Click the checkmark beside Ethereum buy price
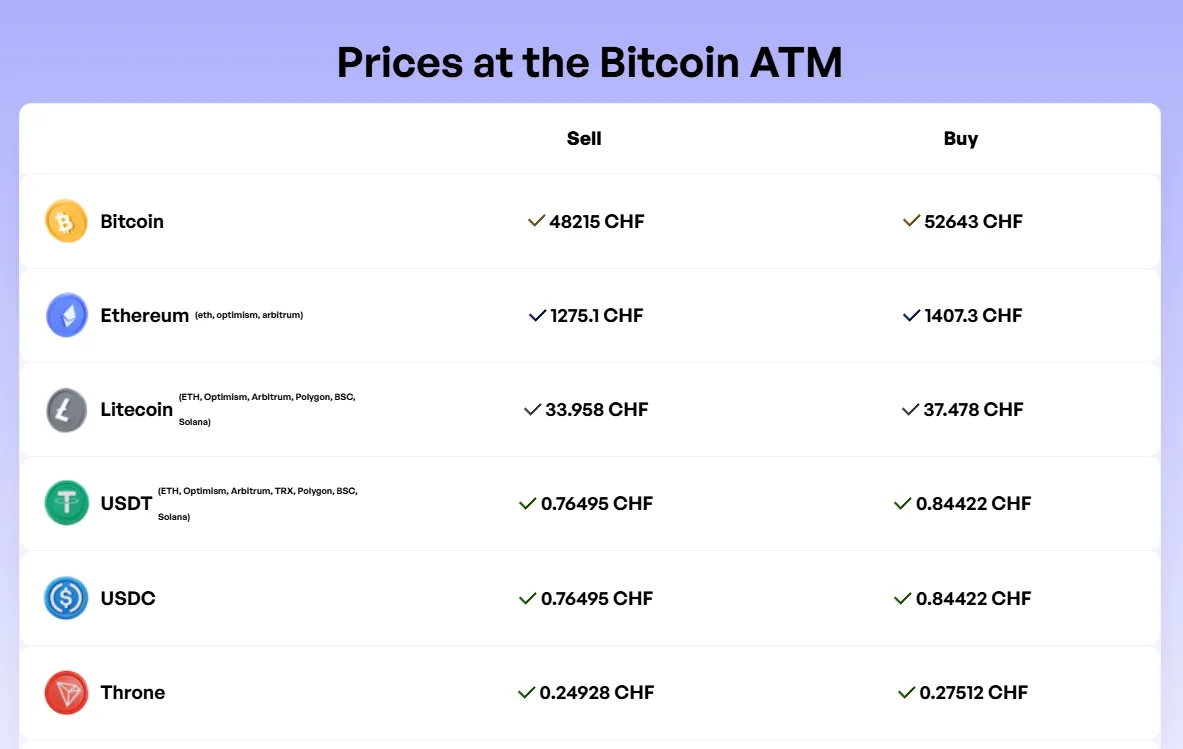The image size is (1183, 749). (911, 315)
